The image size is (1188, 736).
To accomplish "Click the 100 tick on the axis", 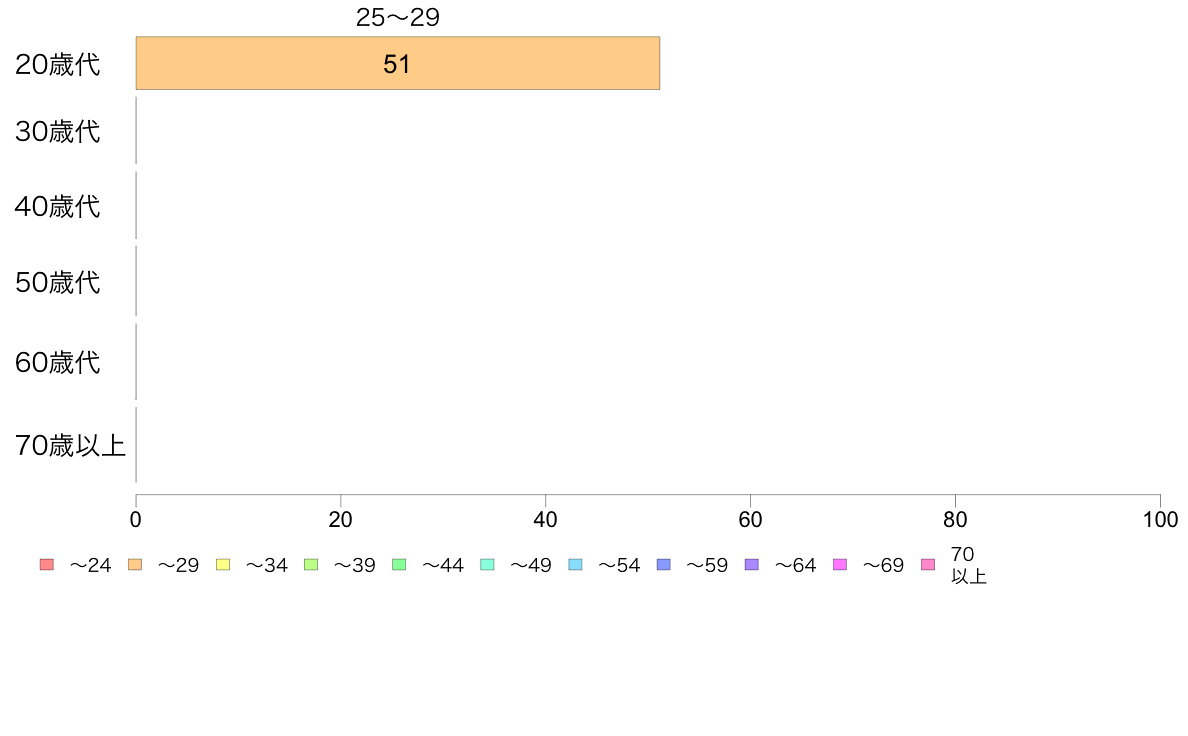I will 1160,519.
